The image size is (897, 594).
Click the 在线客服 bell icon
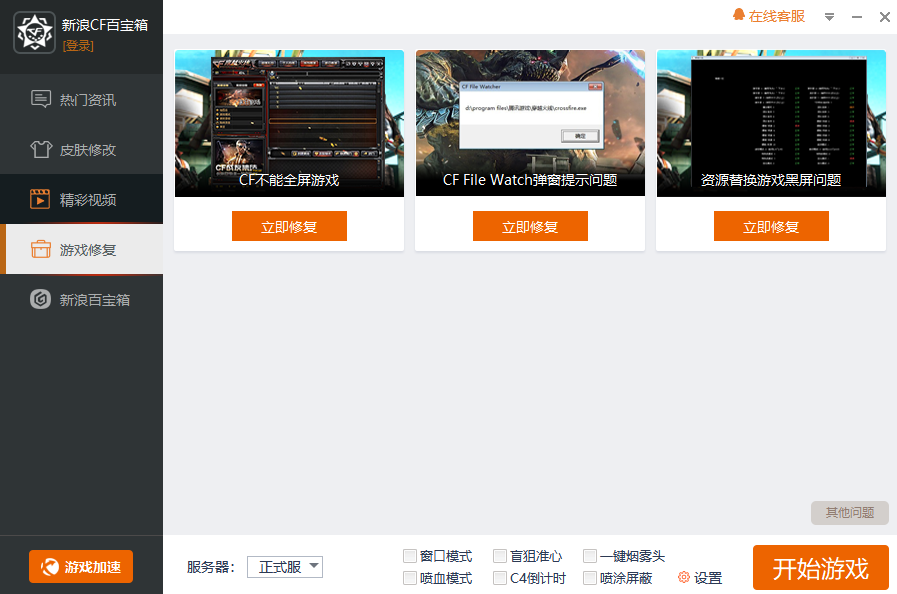tap(739, 16)
